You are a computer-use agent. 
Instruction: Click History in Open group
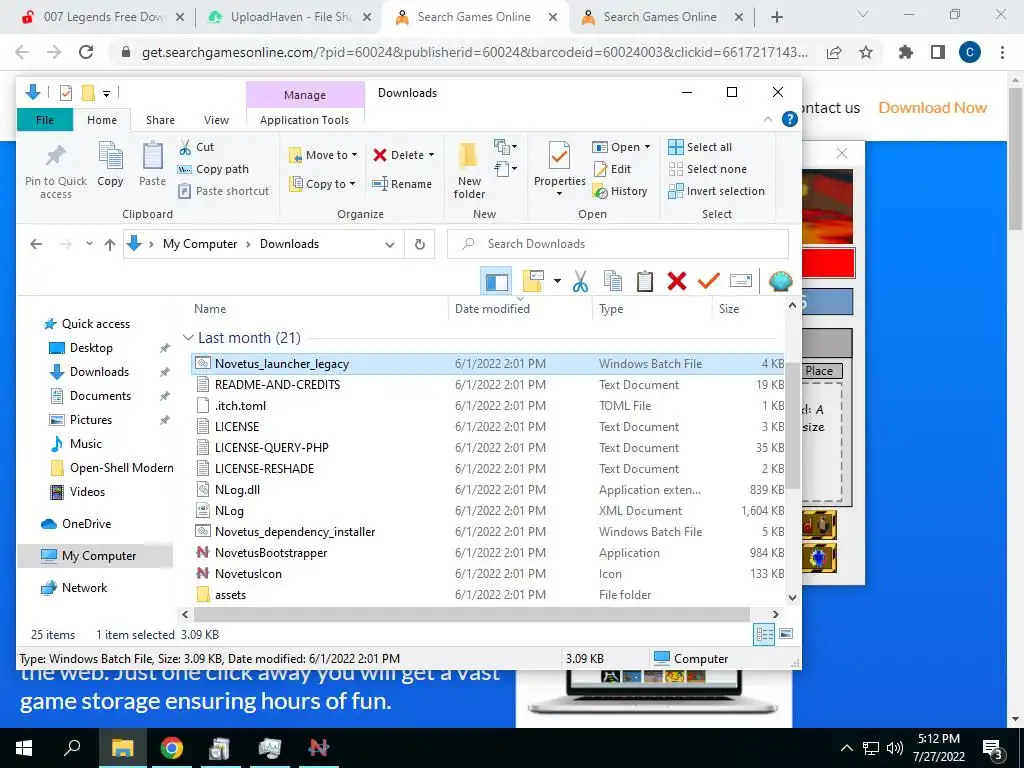click(x=620, y=191)
